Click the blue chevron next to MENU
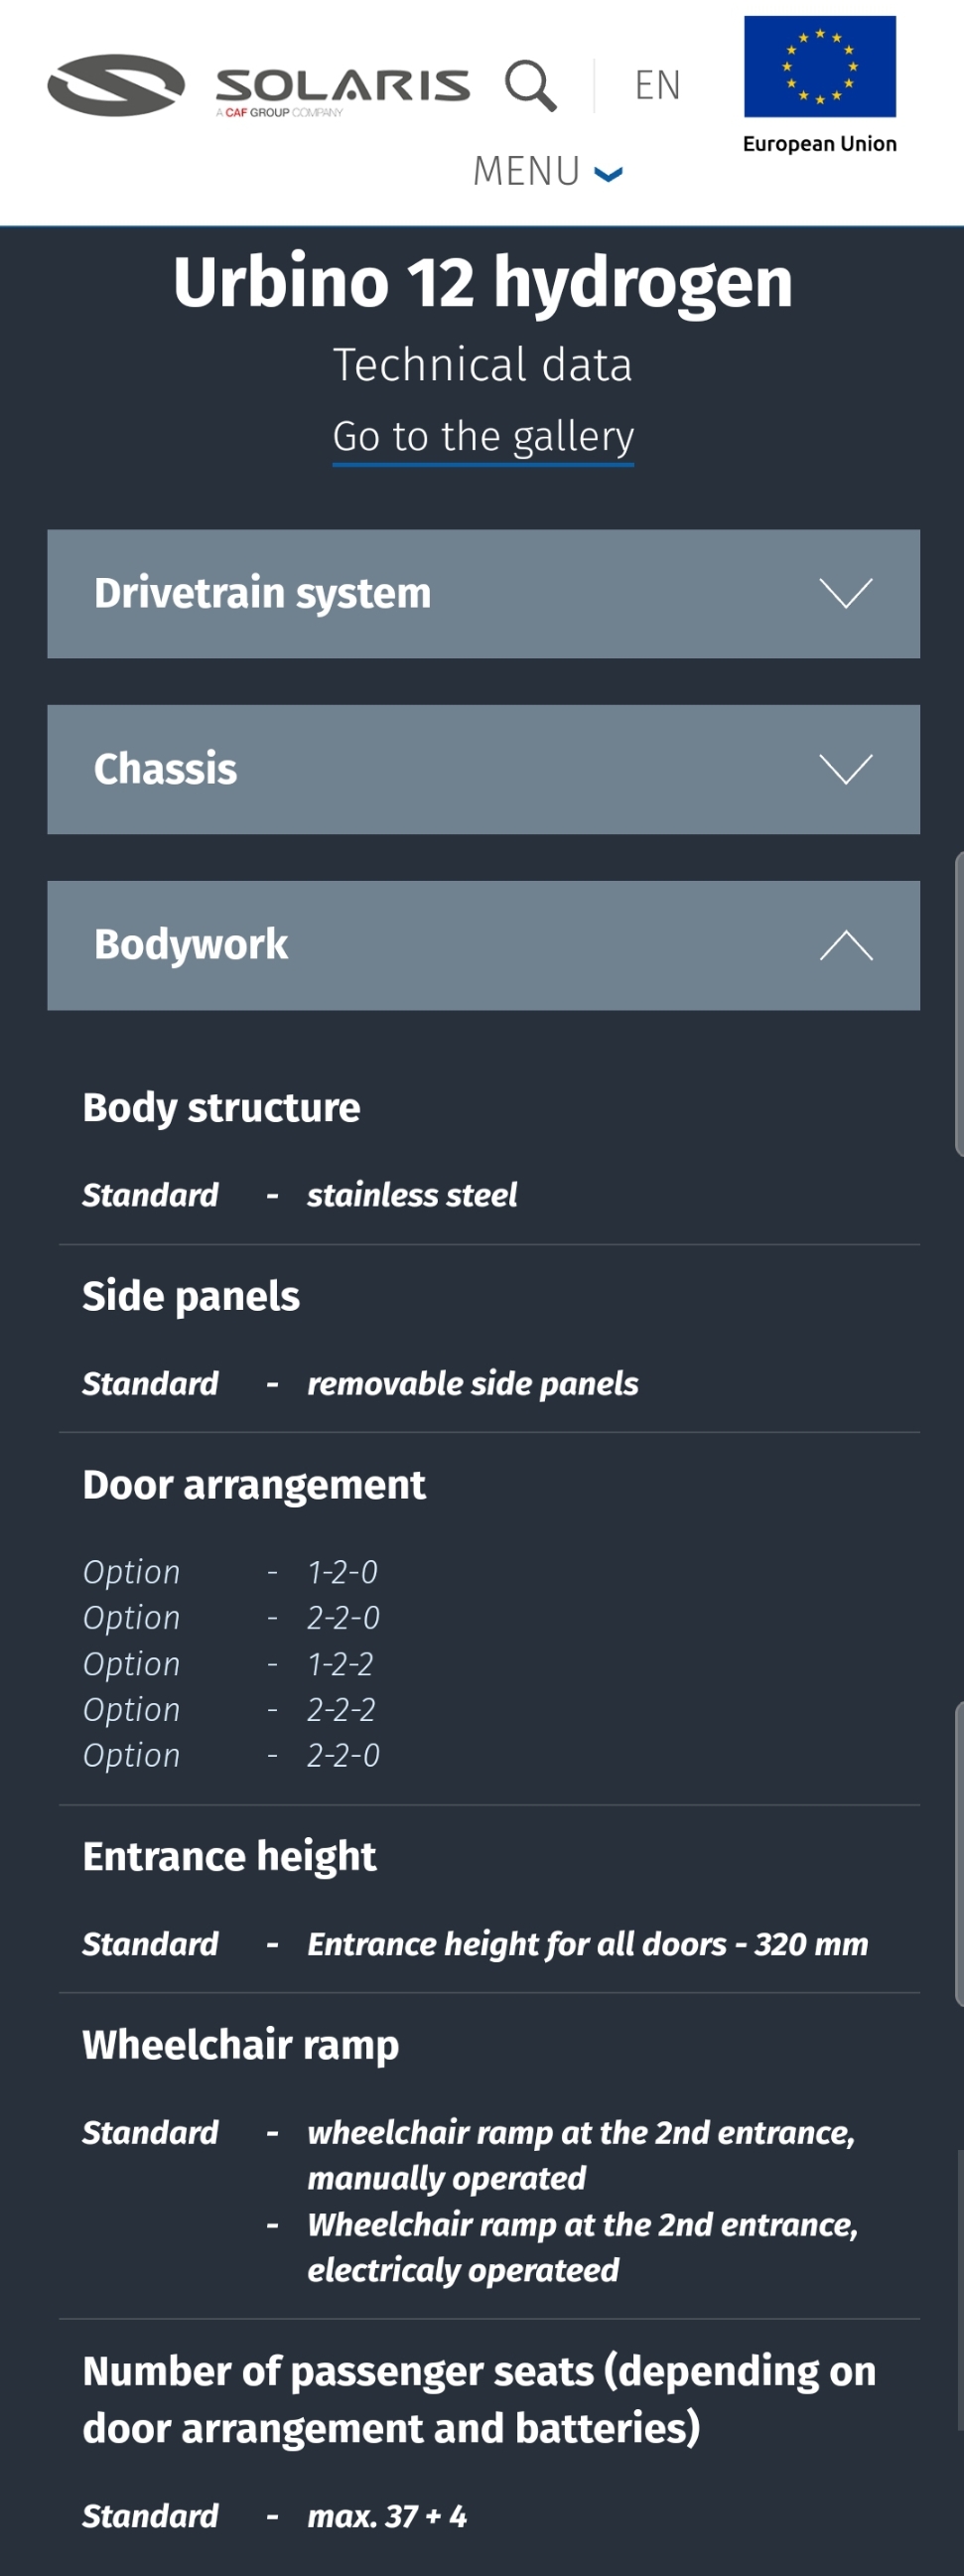Viewport: 964px width, 2576px height. pos(608,174)
